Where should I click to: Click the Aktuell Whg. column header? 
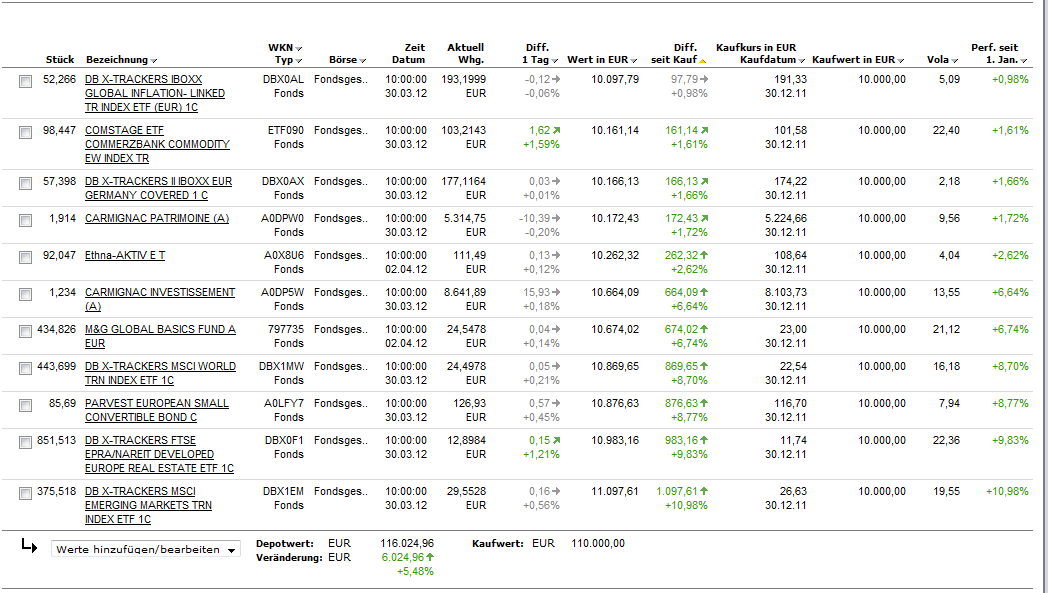coord(466,53)
